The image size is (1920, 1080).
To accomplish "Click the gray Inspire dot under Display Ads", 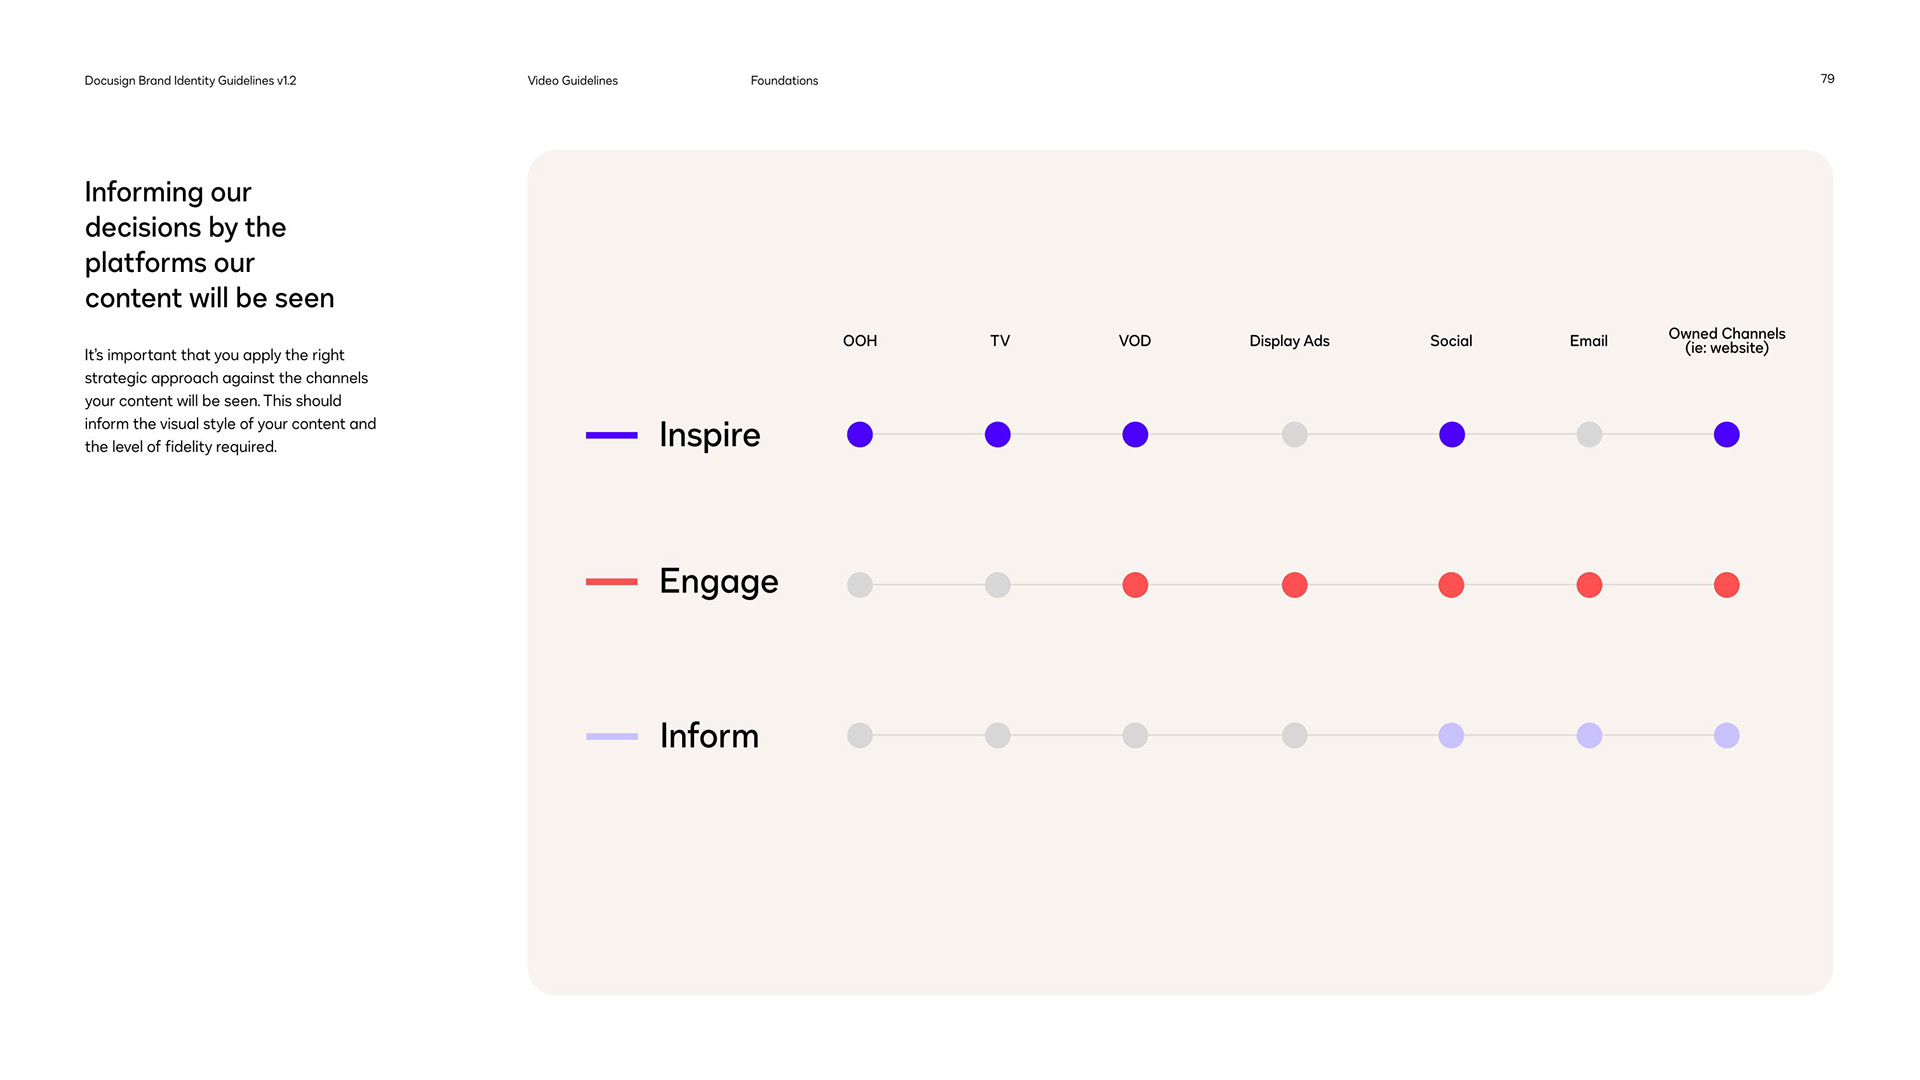I will click(x=1294, y=435).
